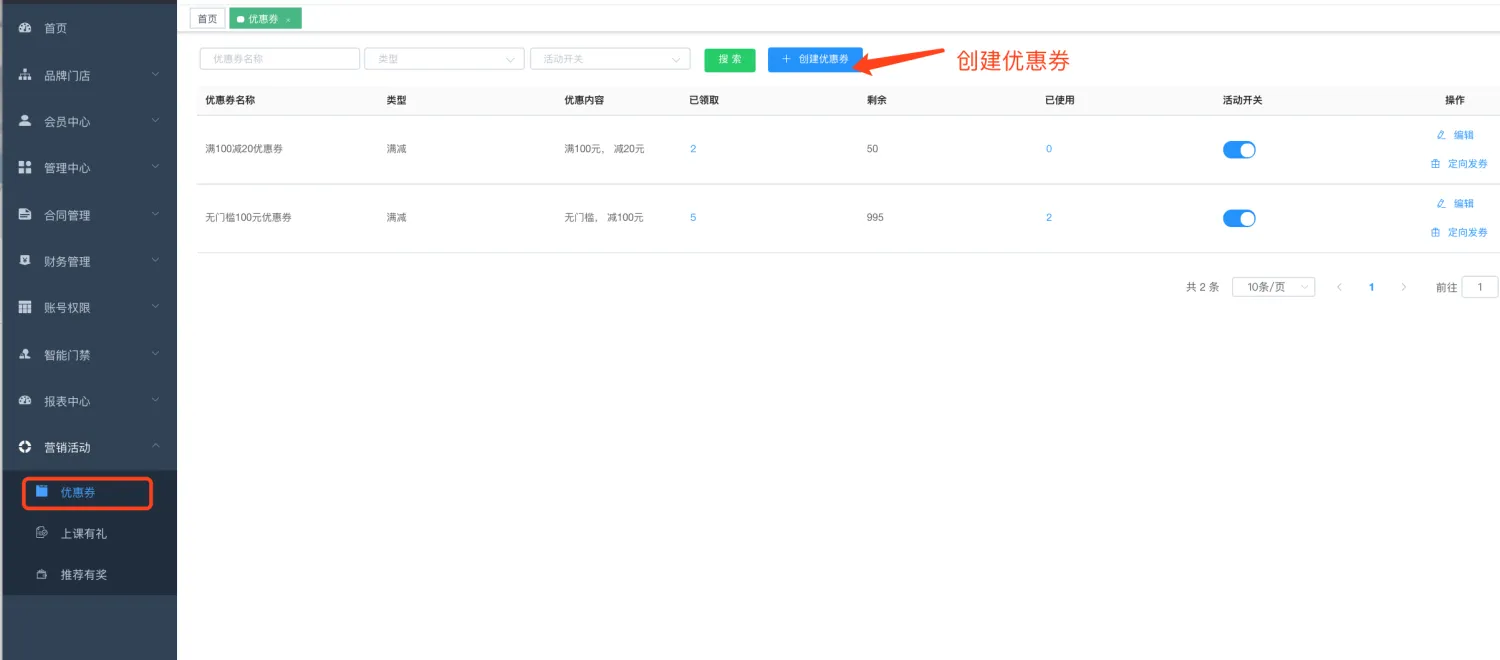Click the 会员中心 person icon
This screenshot has width=1500, height=660.
coord(25,121)
